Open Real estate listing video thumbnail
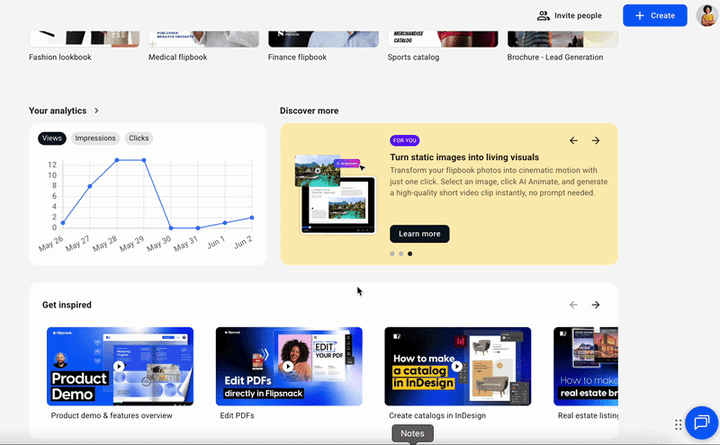 (585, 366)
